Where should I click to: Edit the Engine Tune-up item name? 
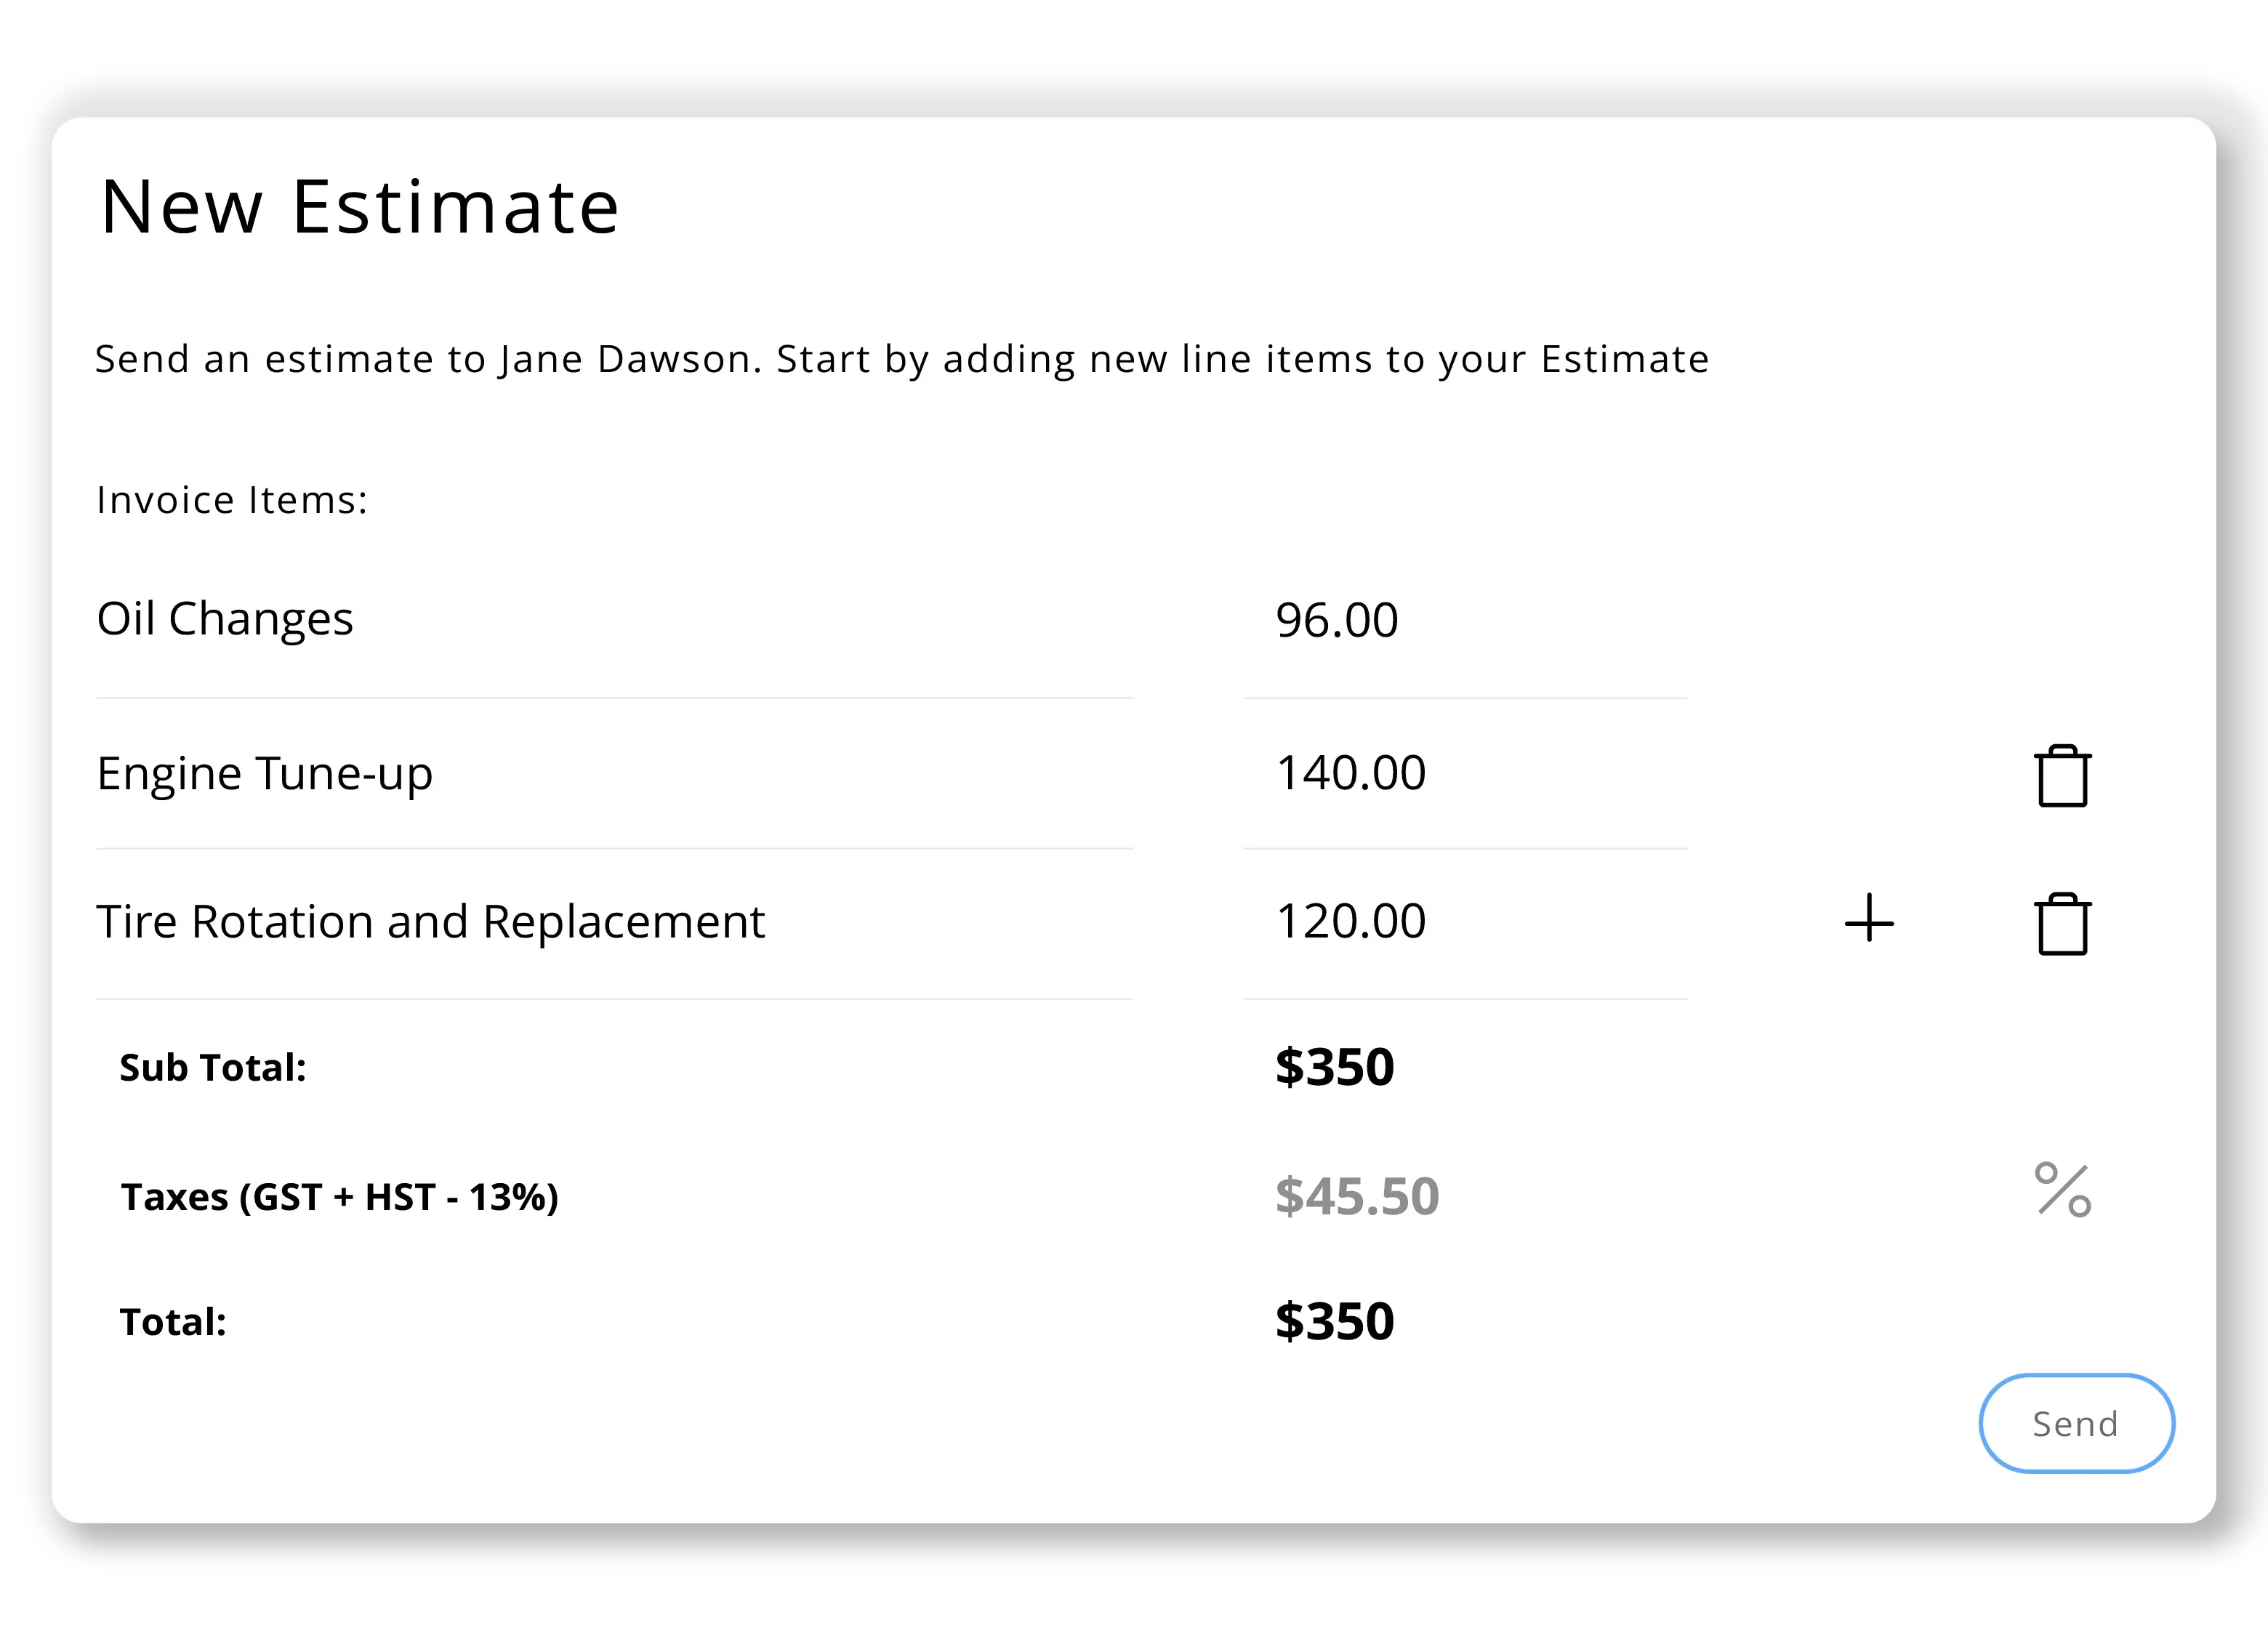pyautogui.click(x=614, y=774)
